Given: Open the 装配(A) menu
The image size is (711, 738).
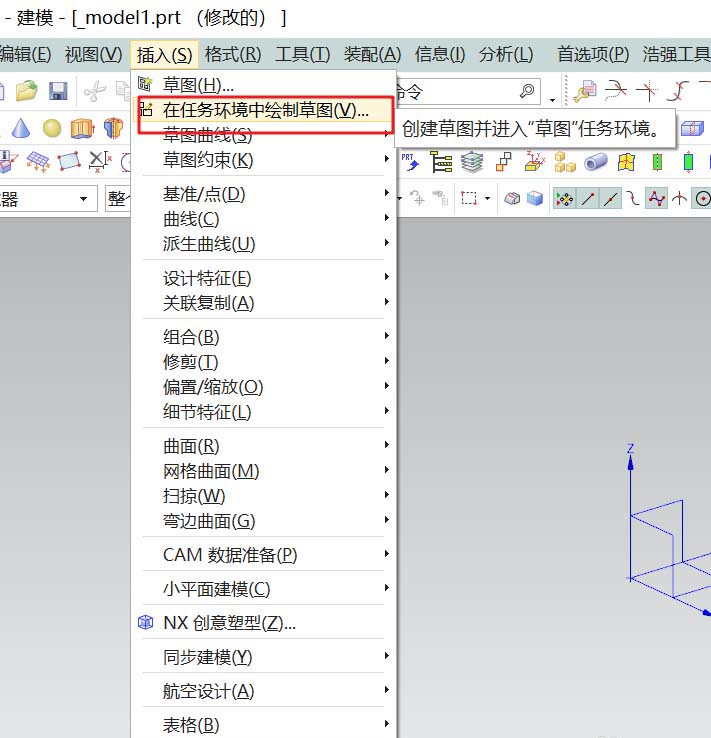Looking at the screenshot, I should (x=372, y=55).
